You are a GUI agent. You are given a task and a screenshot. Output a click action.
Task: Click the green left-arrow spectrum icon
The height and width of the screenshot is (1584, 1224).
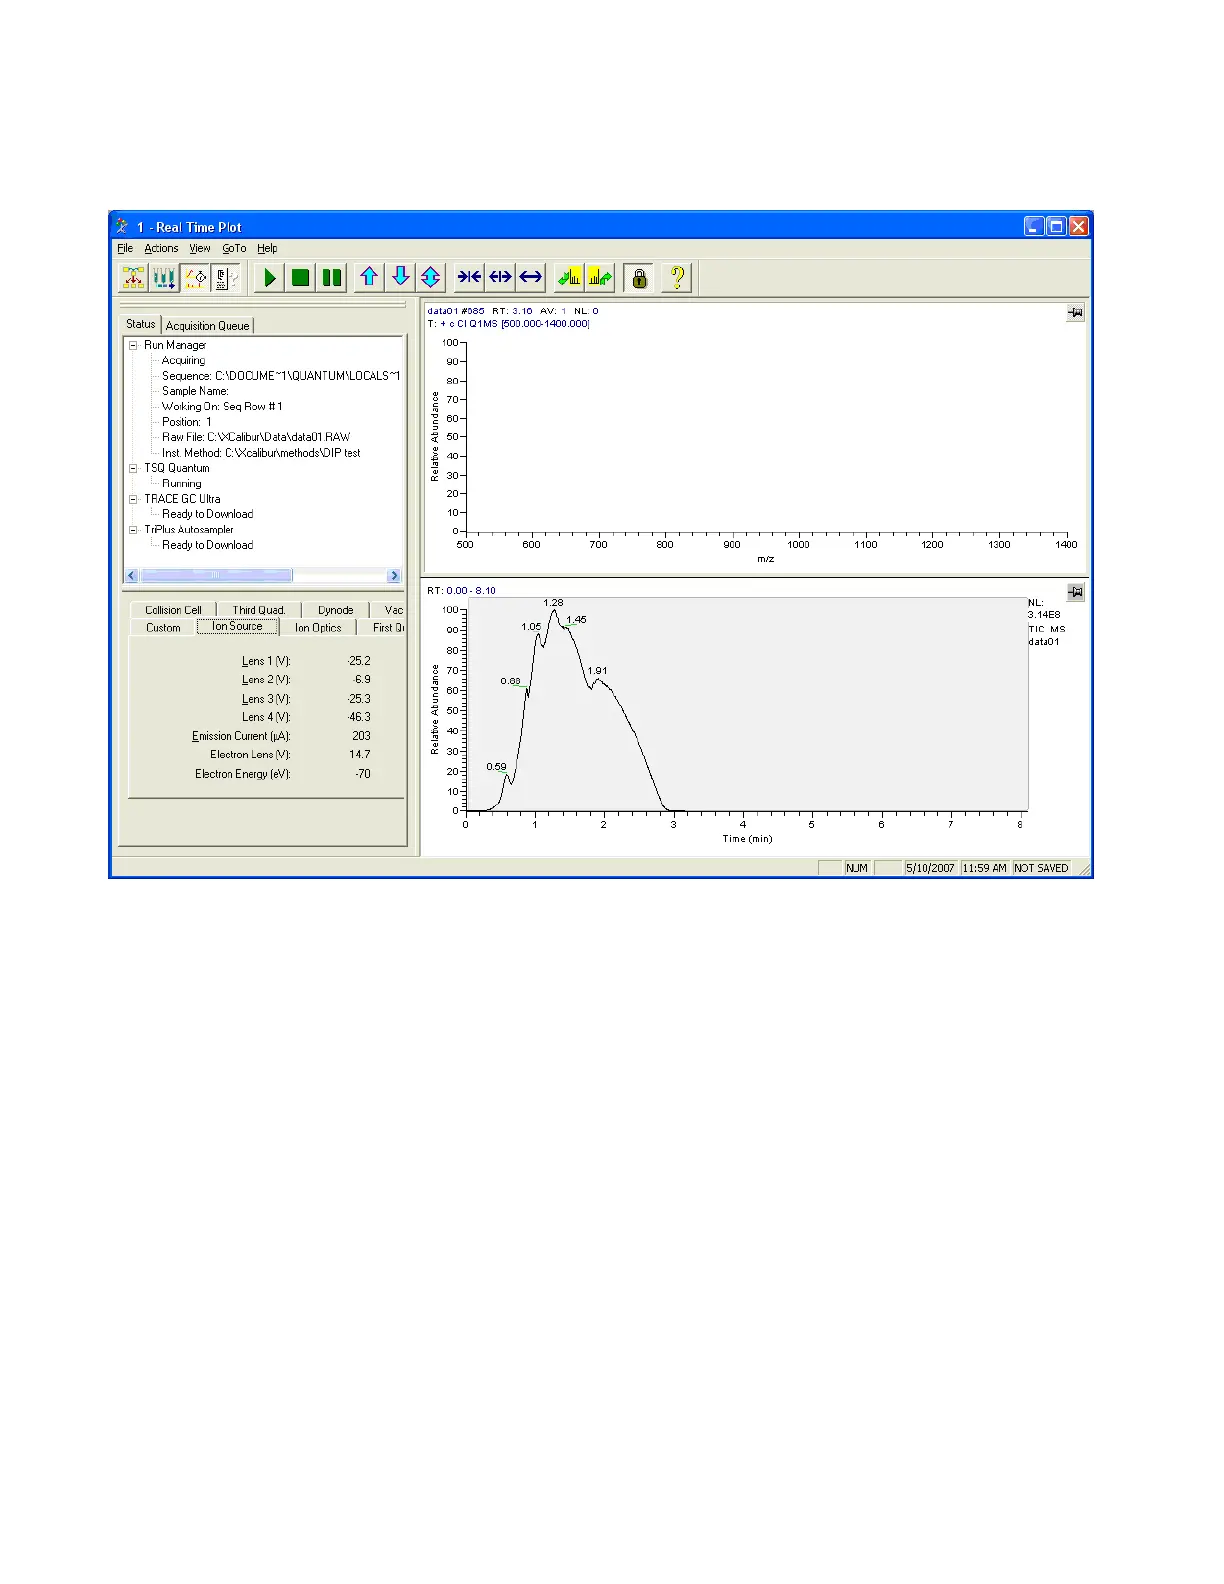coord(569,278)
